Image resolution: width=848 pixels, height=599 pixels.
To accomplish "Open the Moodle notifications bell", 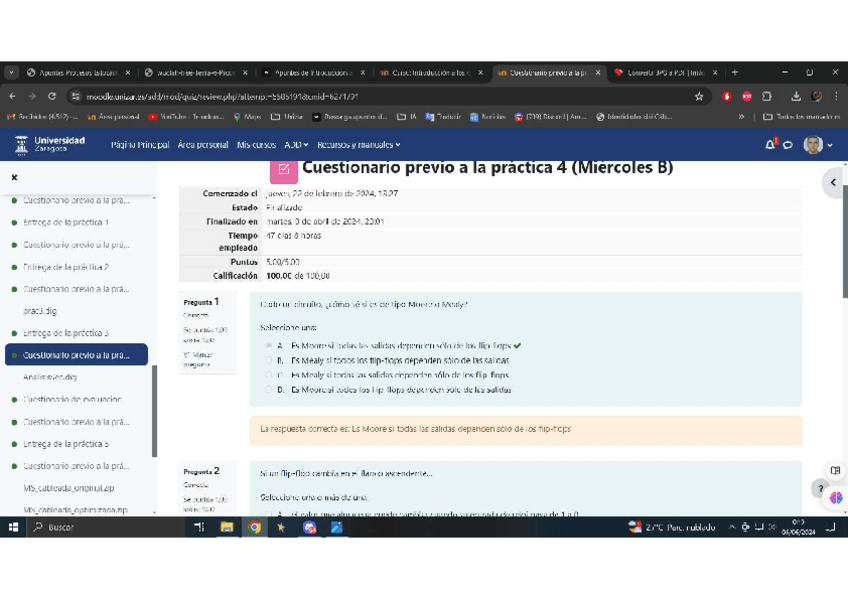I will (770, 144).
